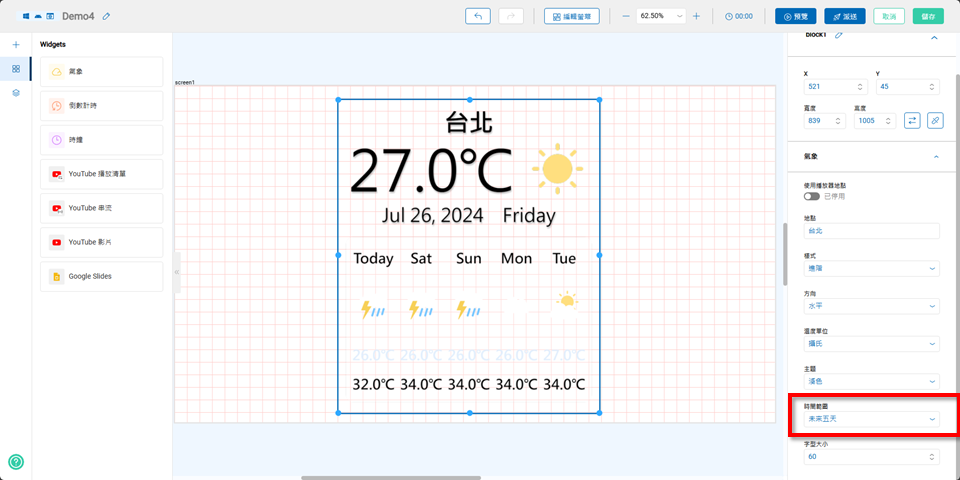Click the plus icon in left sidebar
The width and height of the screenshot is (960, 480).
click(x=16, y=45)
